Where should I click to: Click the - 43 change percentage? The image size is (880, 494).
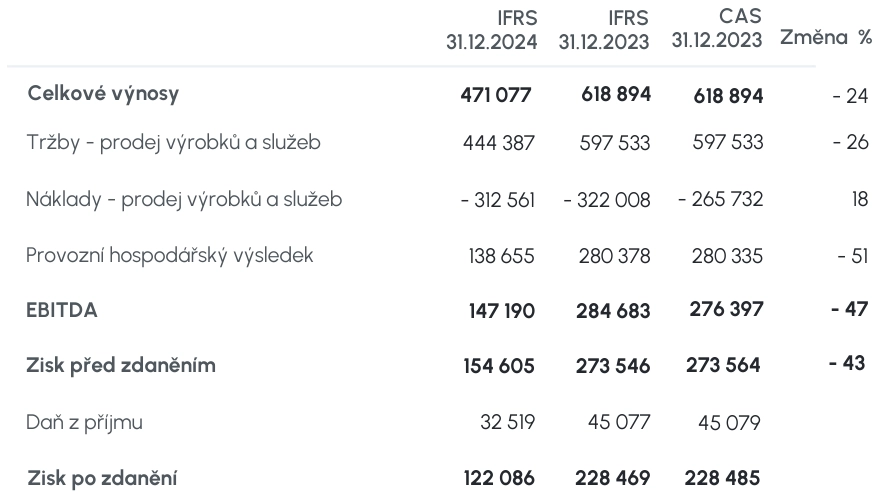847,363
